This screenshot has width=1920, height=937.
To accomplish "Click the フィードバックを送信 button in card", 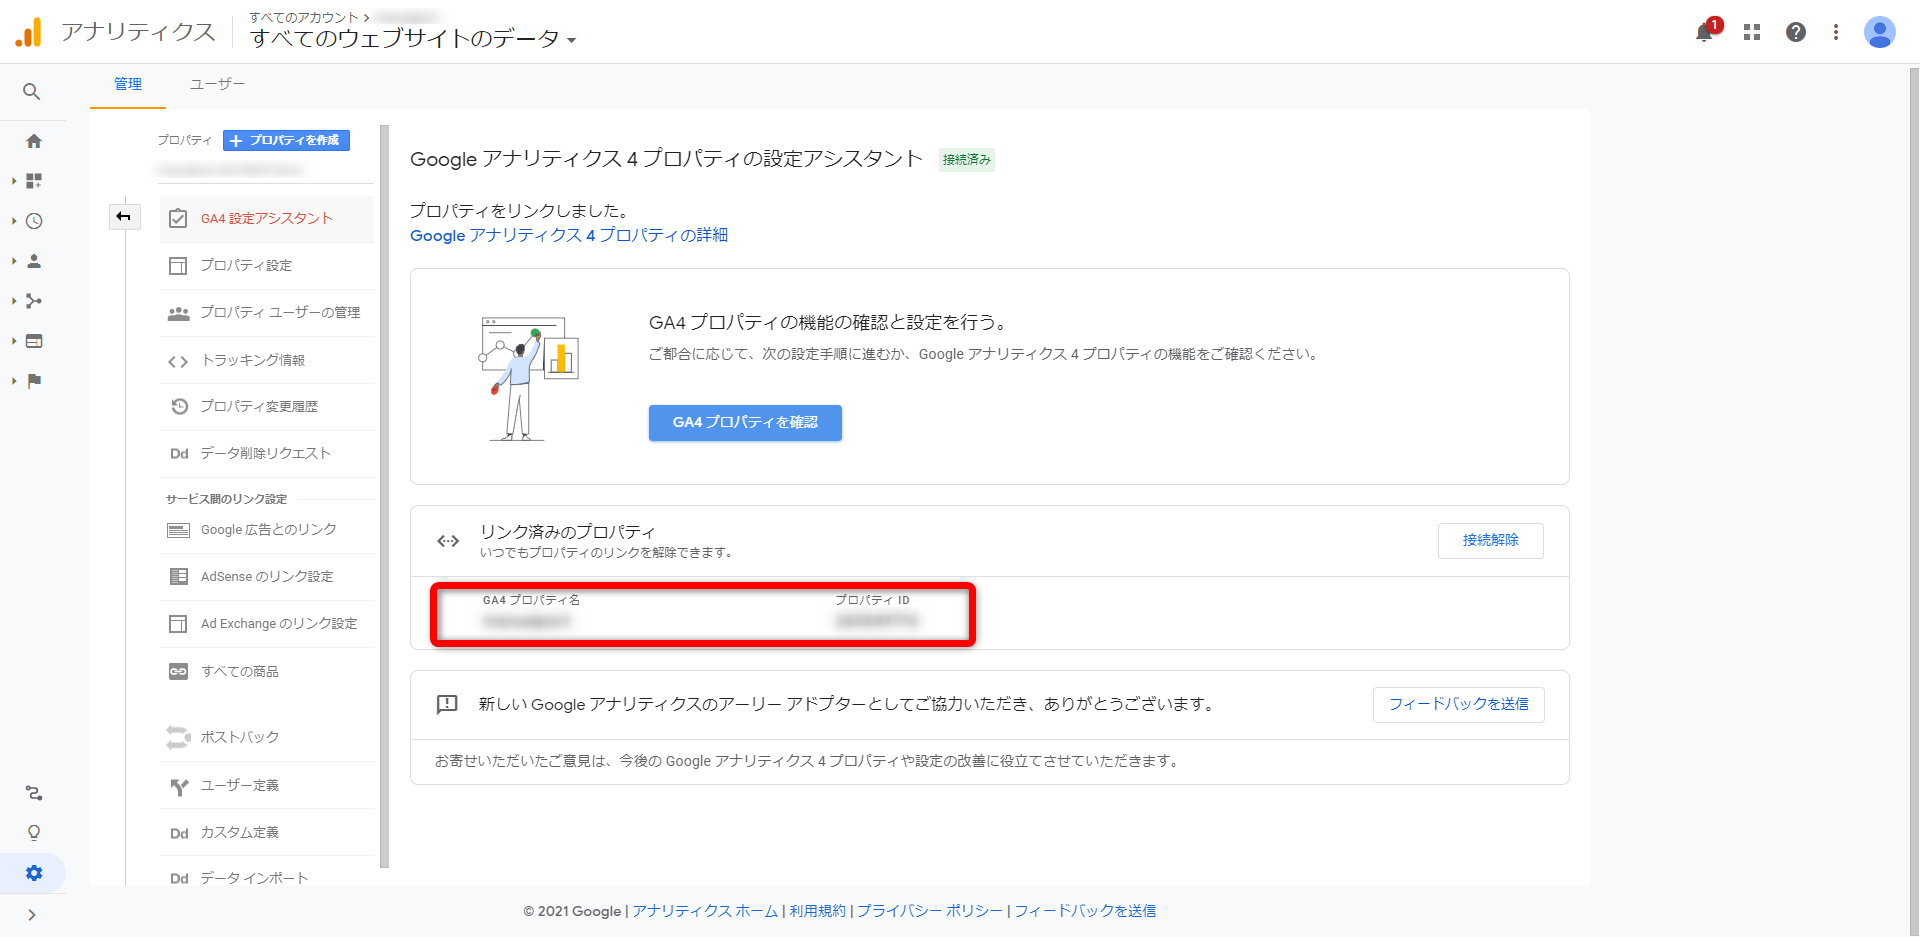I will 1458,705.
